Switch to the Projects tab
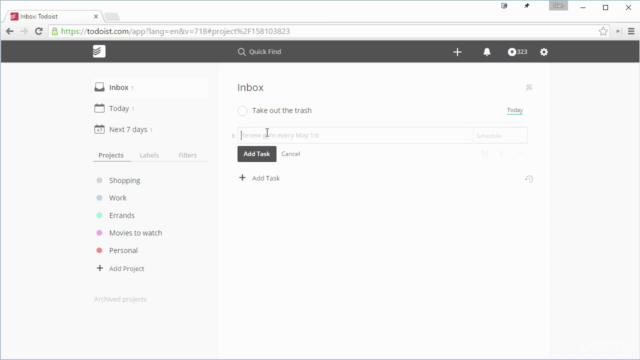The width and height of the screenshot is (640, 360). coord(111,155)
